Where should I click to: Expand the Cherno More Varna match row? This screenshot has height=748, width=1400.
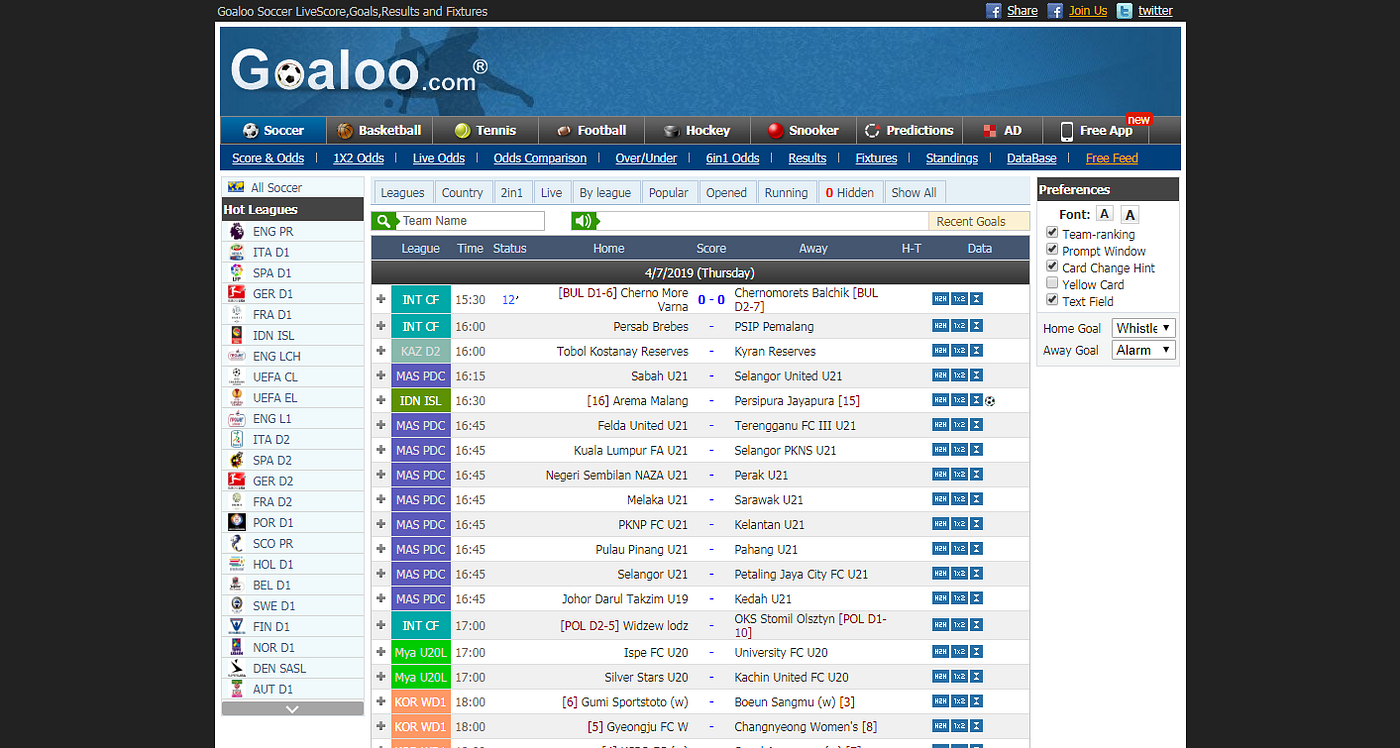(x=381, y=299)
